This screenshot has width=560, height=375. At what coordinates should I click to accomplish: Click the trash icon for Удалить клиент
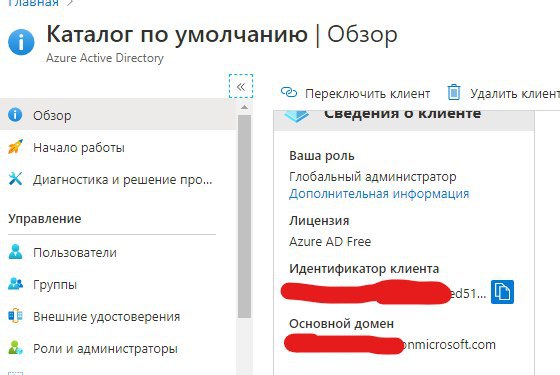click(454, 92)
